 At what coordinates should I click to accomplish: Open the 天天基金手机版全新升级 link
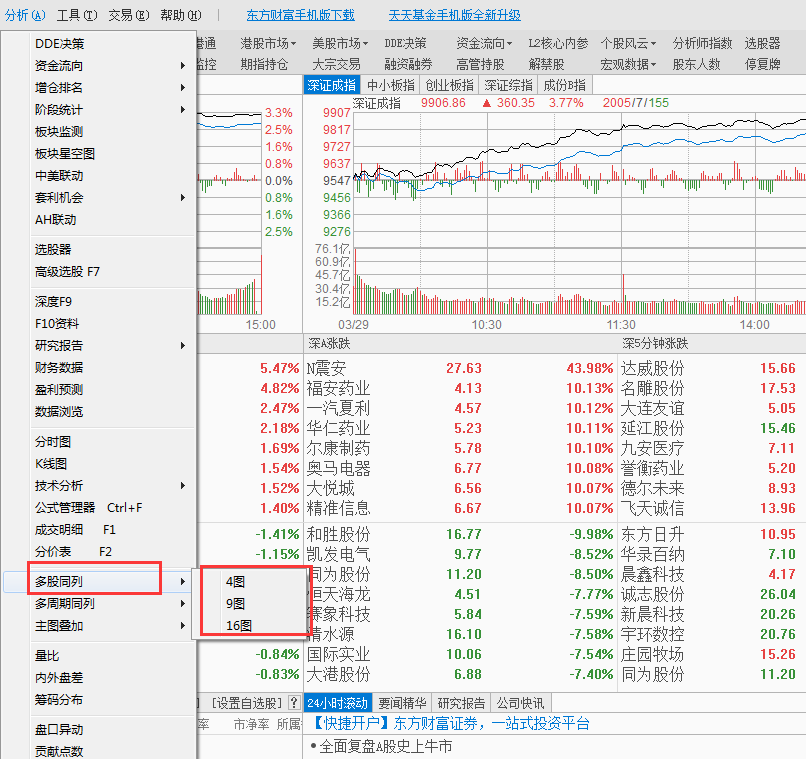tap(454, 15)
